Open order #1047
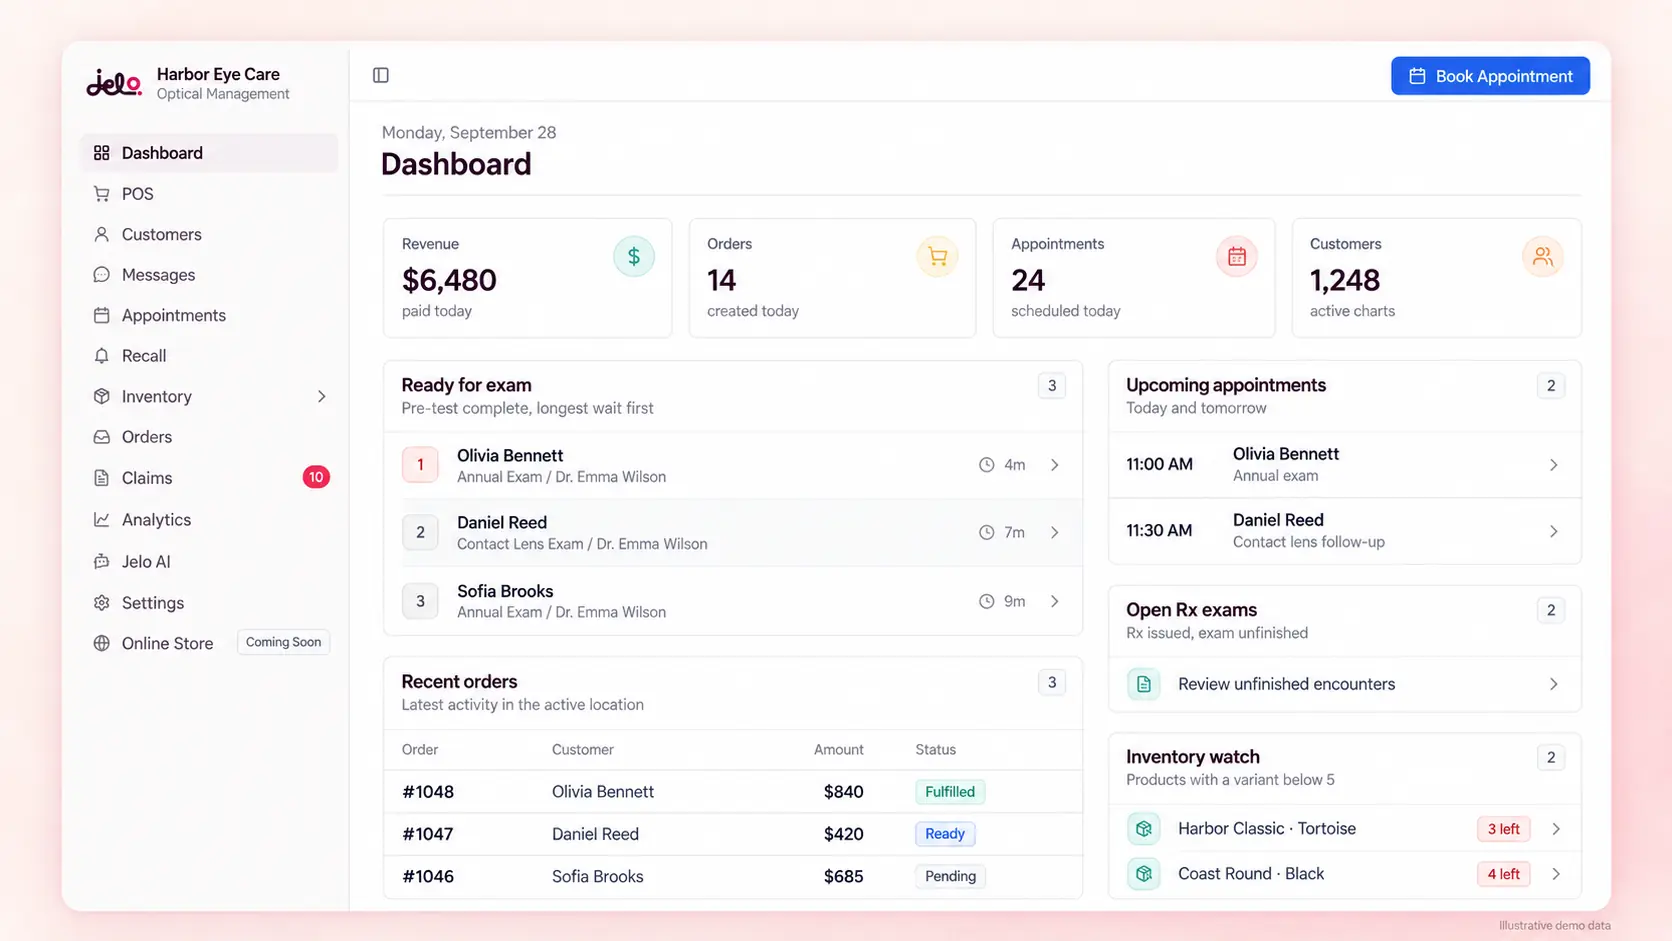The width and height of the screenshot is (1672, 941). [733, 834]
